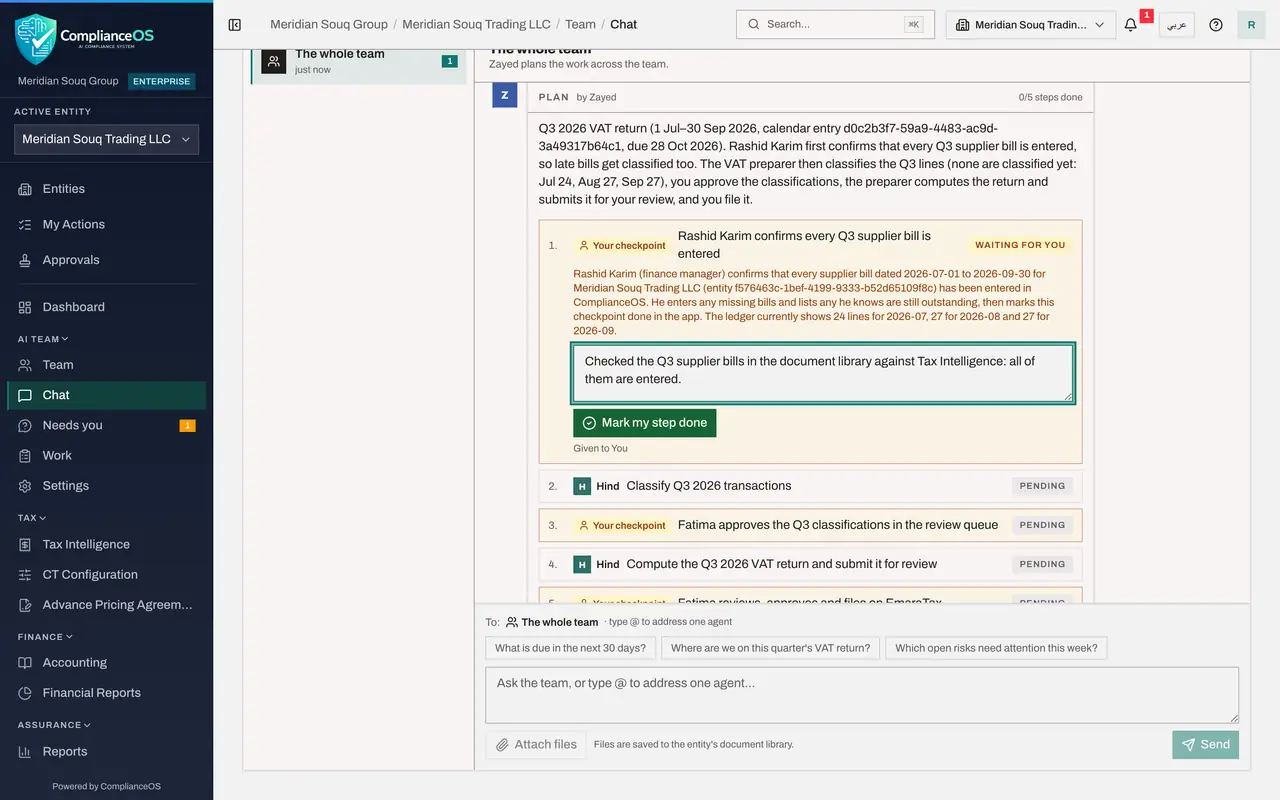1280x800 pixels.
Task: Open Needs you in the sidebar
Action: 107,425
